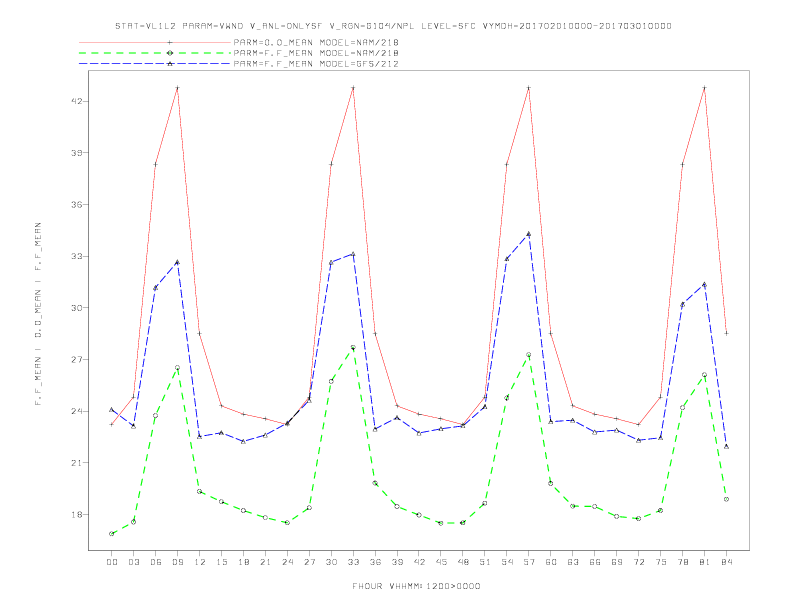Screen dimensions: 792x612
Task: Click x-axis forecast hour label 06
Action: pyautogui.click(x=156, y=562)
